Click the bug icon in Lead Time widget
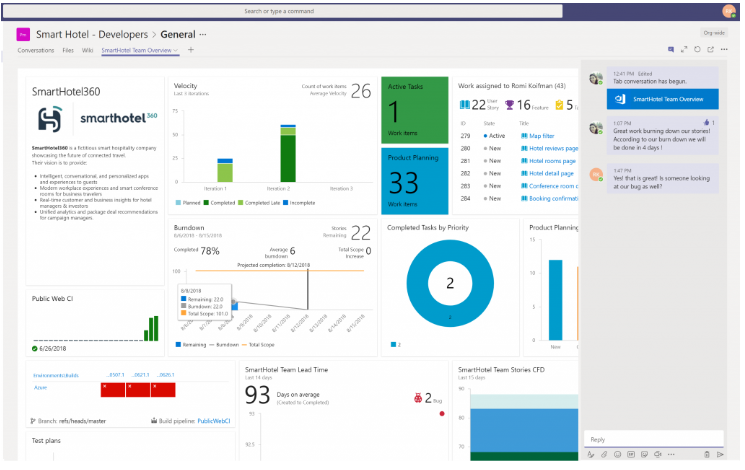This screenshot has width=745, height=470. [418, 398]
